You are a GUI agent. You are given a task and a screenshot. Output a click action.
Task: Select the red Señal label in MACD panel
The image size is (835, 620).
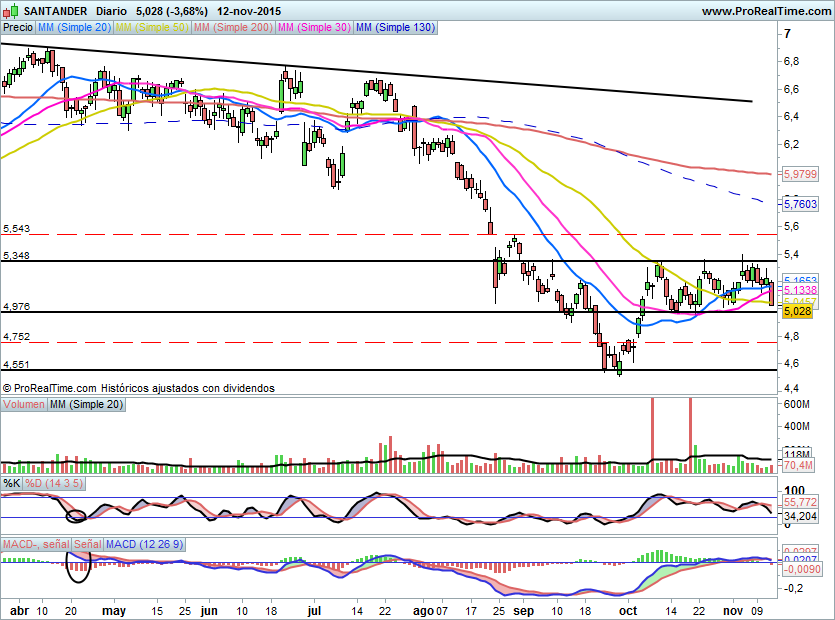tap(87, 544)
